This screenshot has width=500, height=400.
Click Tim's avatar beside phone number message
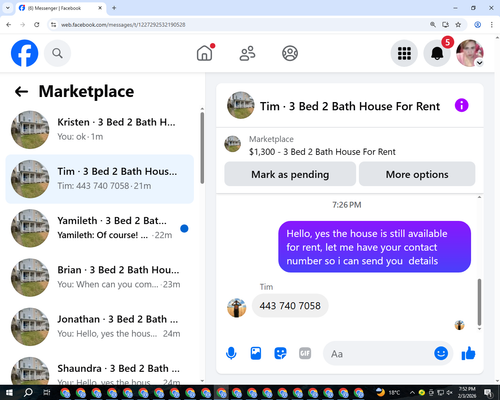coord(236,307)
